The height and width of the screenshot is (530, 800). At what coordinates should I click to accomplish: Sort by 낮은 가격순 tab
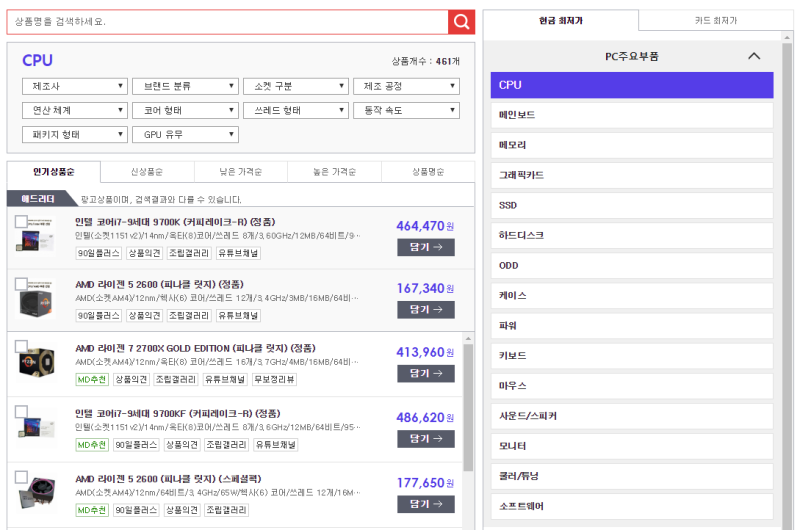coord(240,172)
